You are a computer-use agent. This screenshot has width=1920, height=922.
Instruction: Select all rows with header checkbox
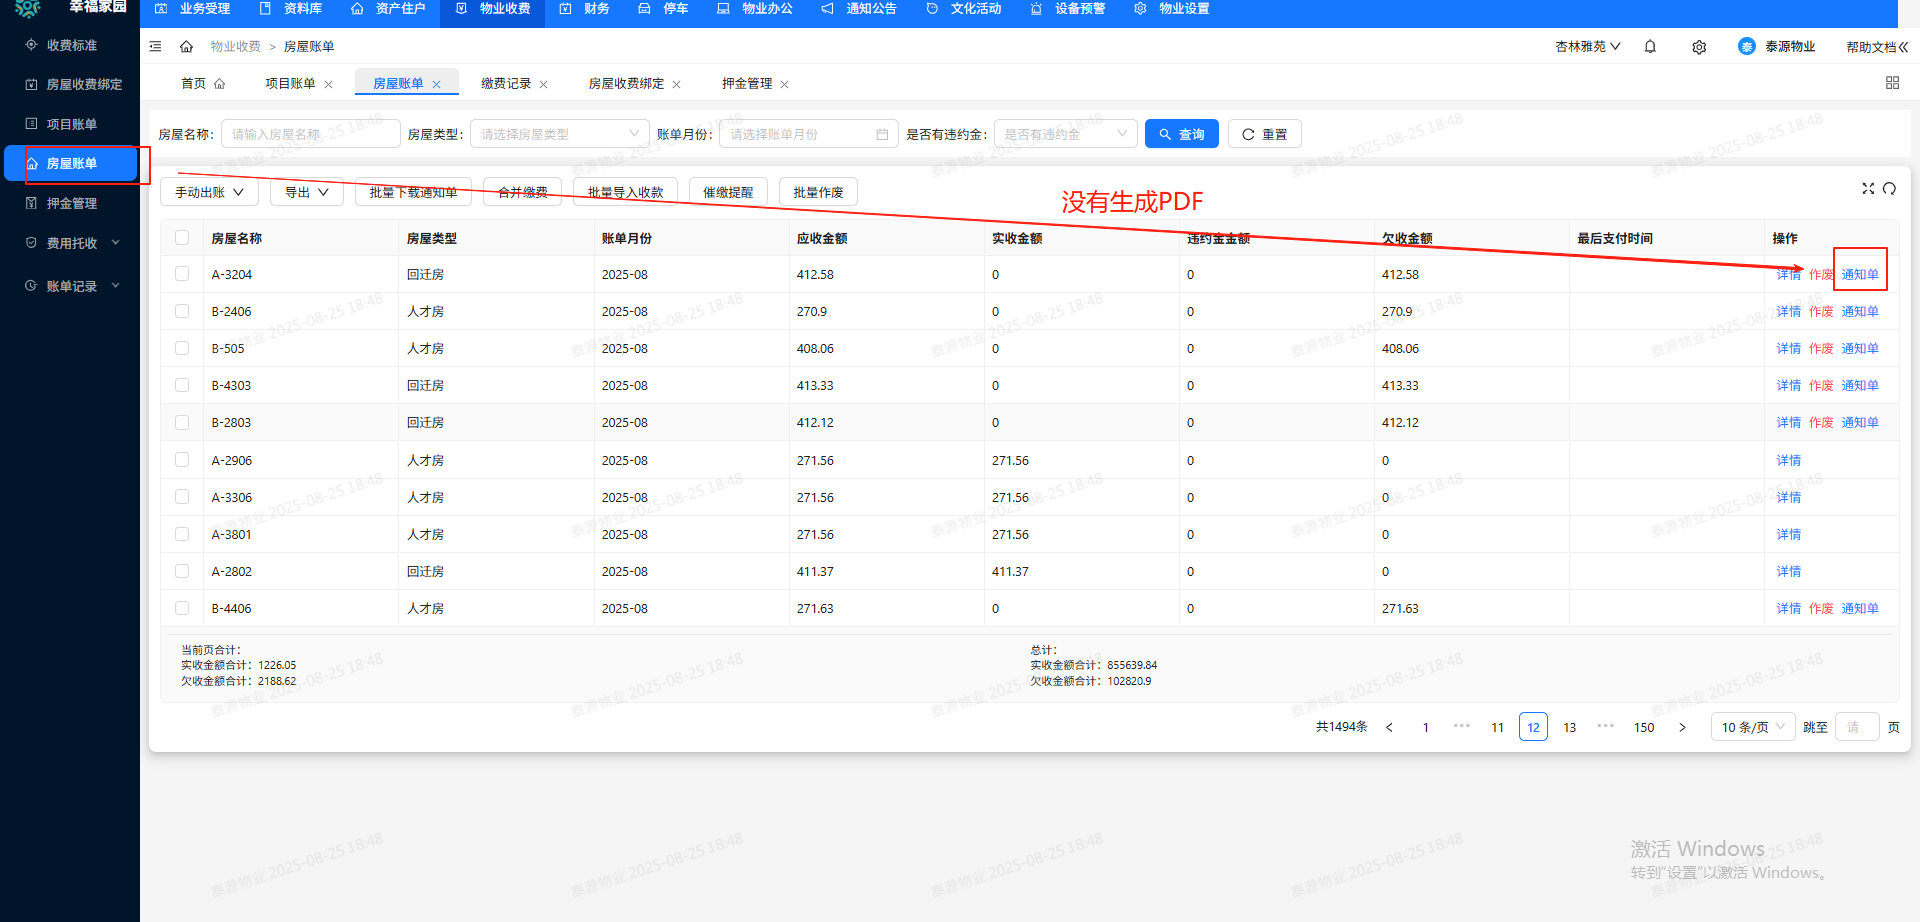[182, 238]
